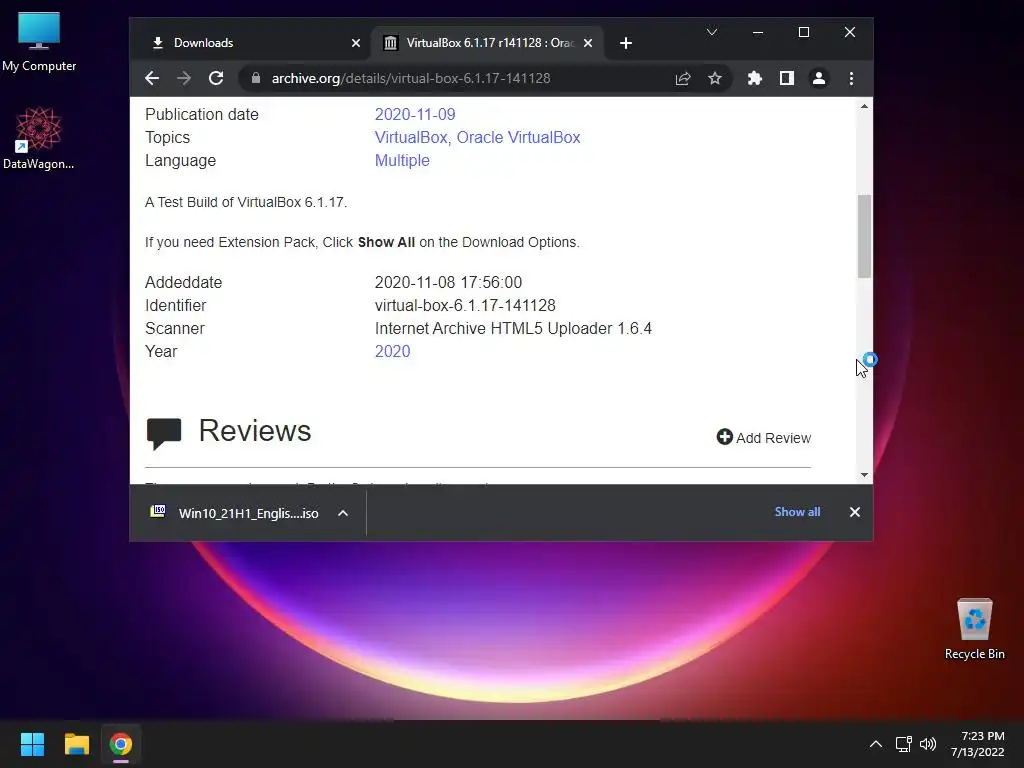Click the bold Show All text

[x=386, y=242]
